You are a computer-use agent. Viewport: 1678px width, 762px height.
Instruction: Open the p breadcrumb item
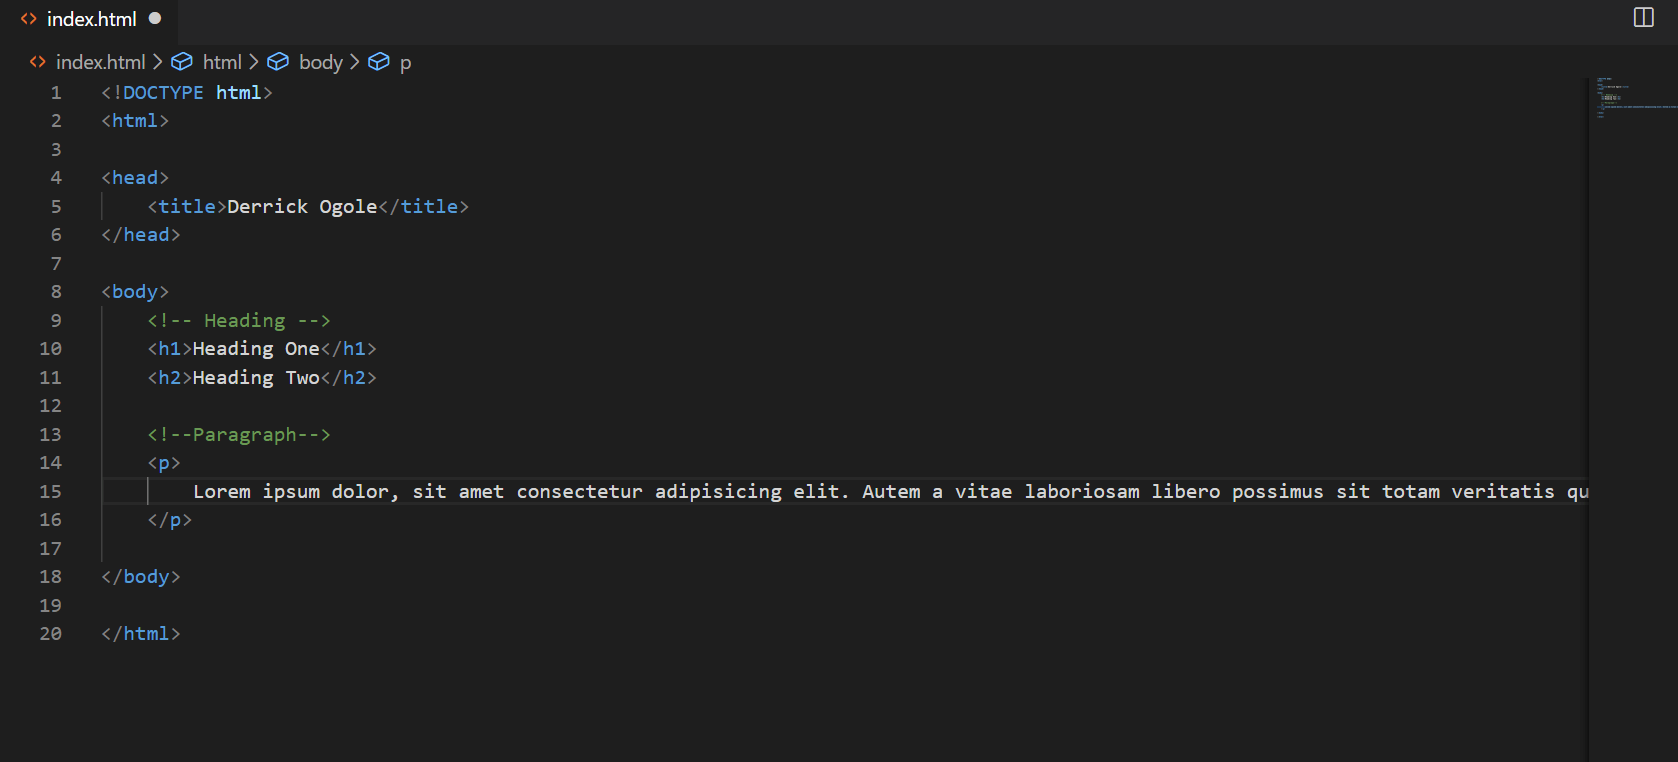[x=405, y=63]
